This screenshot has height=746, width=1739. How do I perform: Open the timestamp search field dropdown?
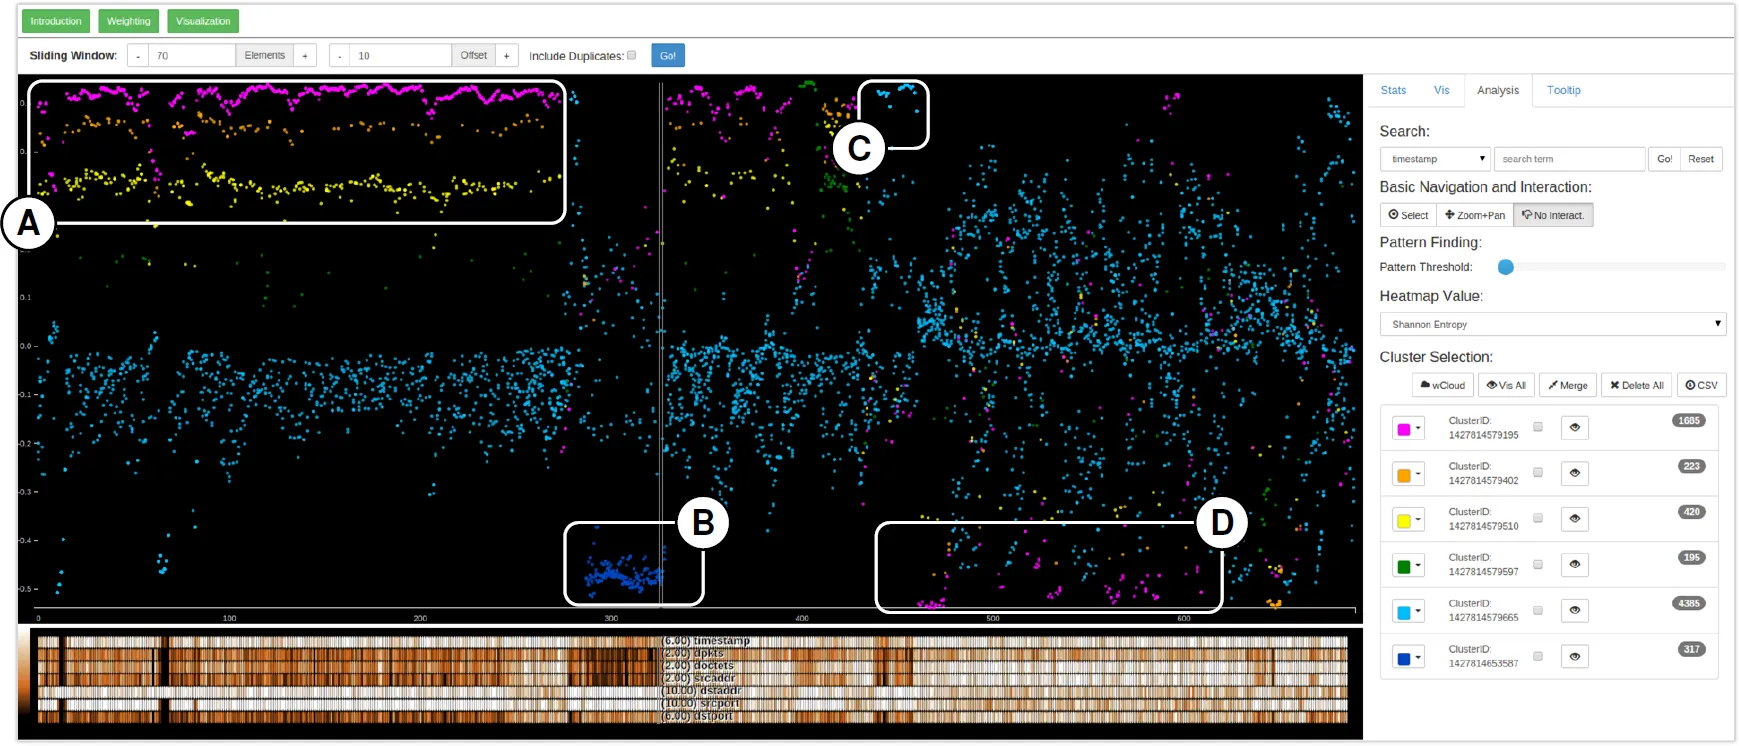[1435, 159]
